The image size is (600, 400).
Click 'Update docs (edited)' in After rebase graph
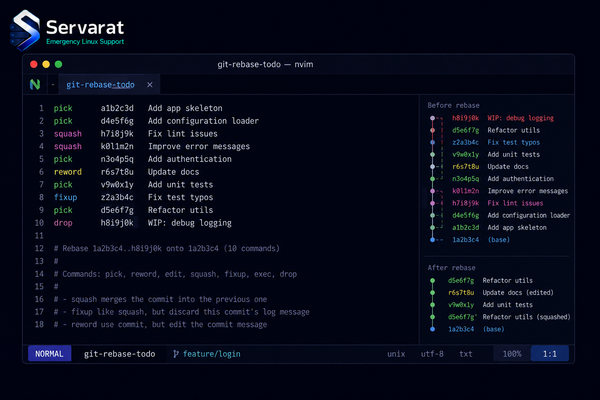[x=518, y=293]
